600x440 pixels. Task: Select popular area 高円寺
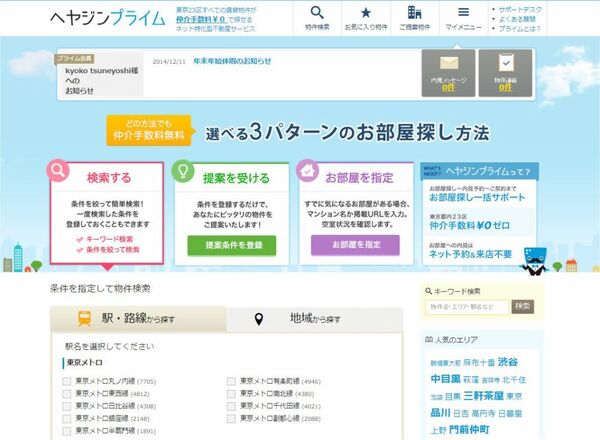483,414
